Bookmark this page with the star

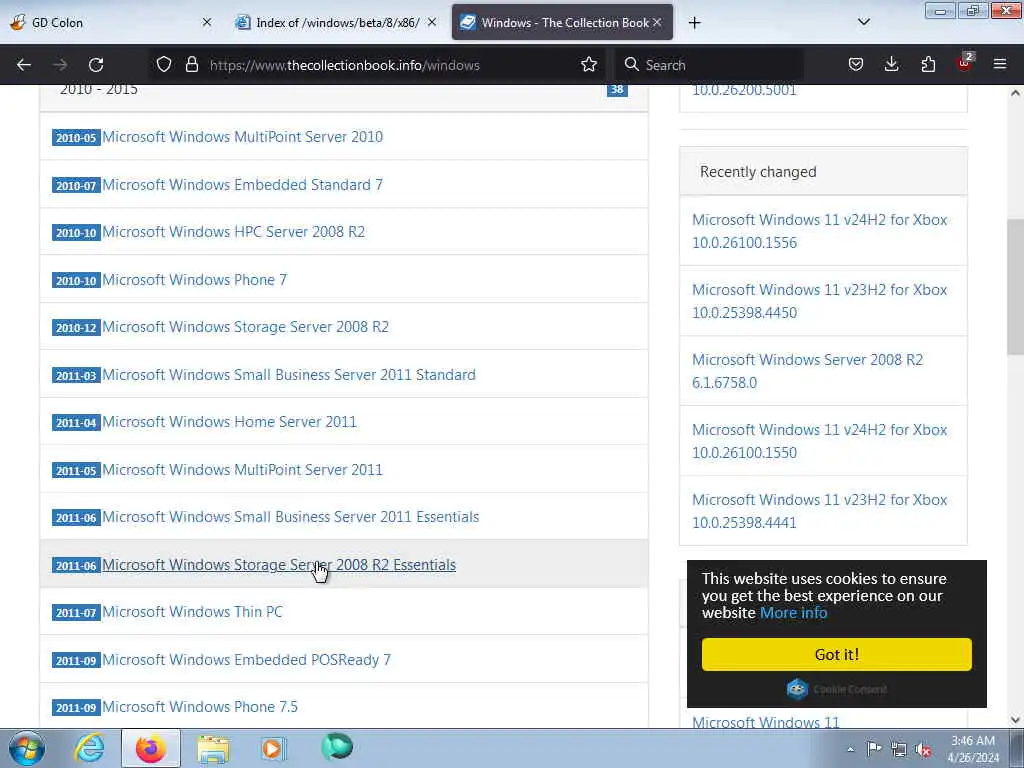(589, 65)
